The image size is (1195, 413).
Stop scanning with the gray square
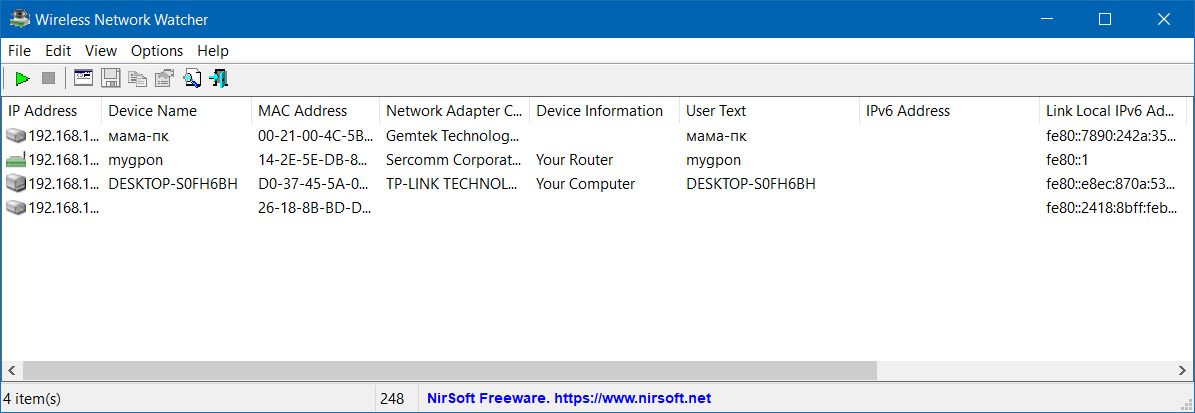pyautogui.click(x=49, y=78)
